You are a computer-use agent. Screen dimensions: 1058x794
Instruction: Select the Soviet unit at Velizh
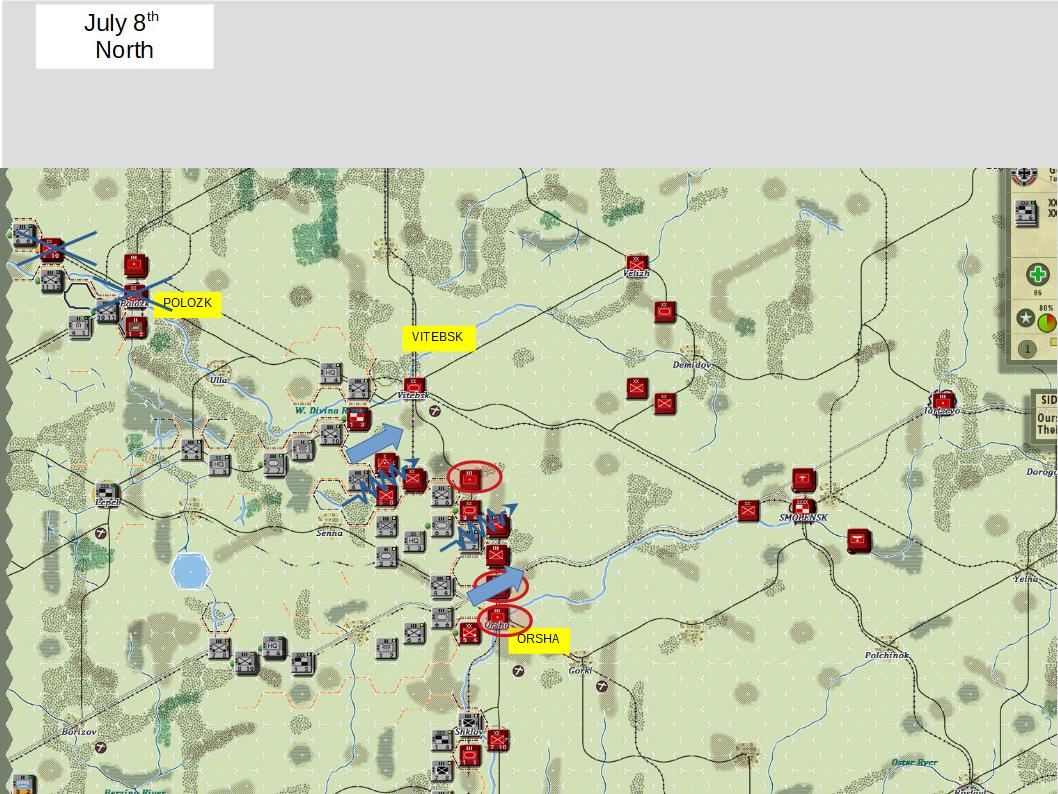pyautogui.click(x=636, y=263)
